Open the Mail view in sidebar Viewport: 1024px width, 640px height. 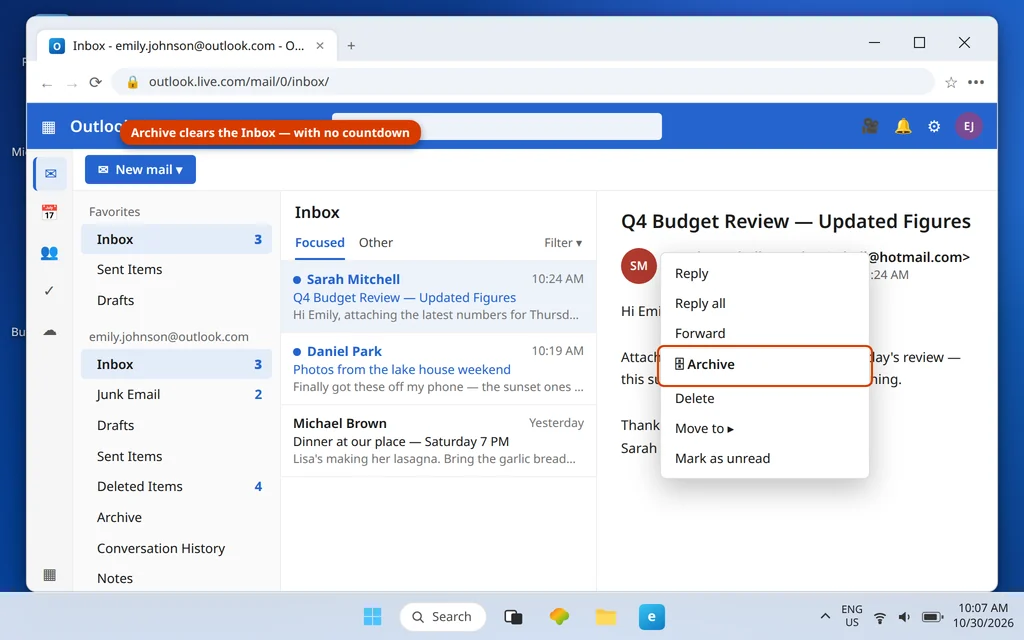click(x=50, y=174)
